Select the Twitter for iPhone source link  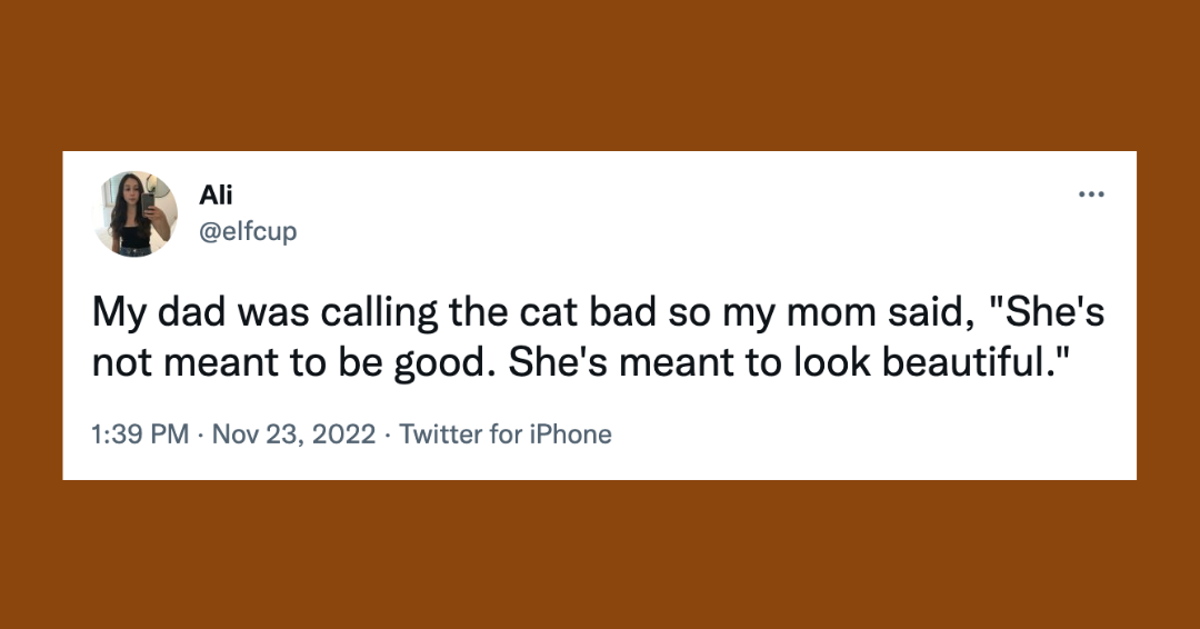click(x=505, y=434)
